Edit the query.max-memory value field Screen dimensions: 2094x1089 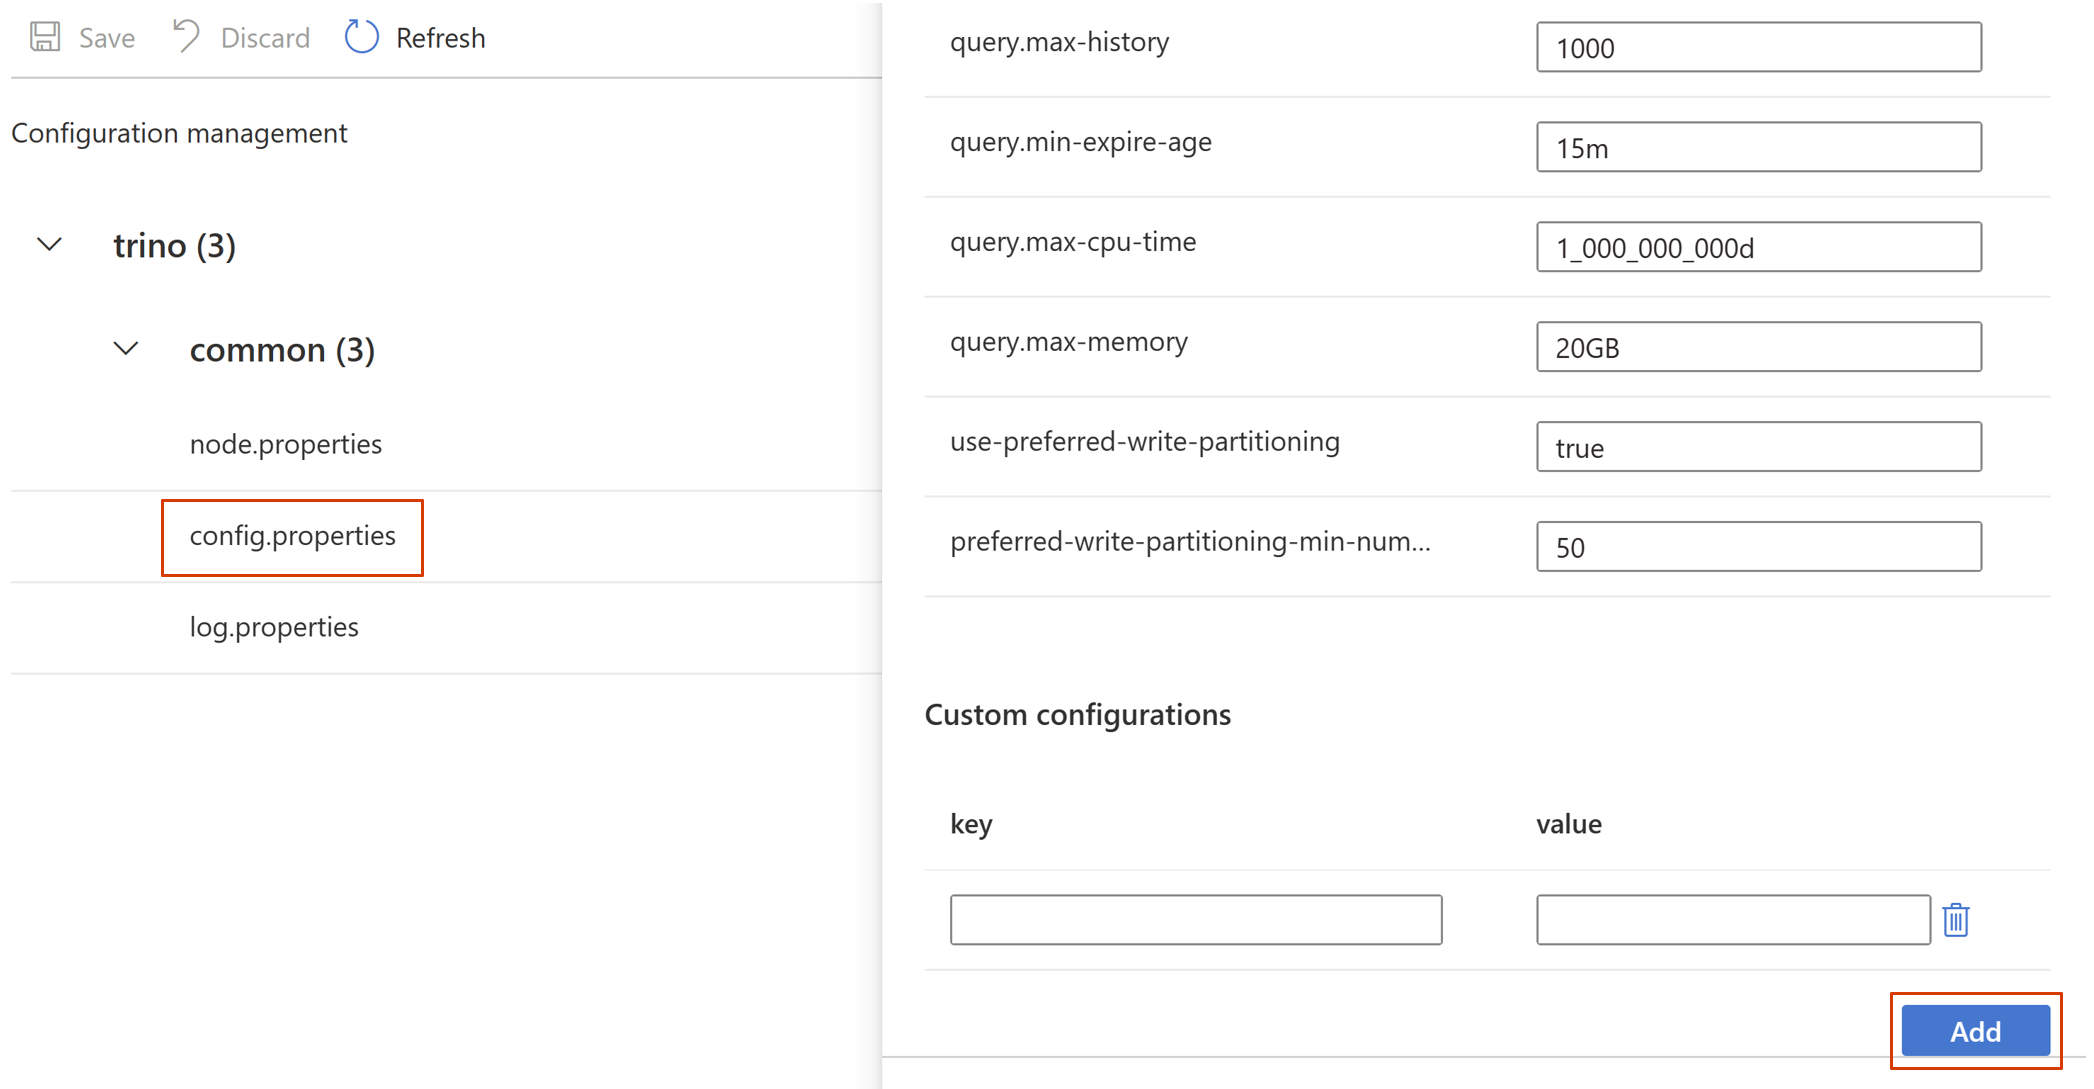[1759, 346]
